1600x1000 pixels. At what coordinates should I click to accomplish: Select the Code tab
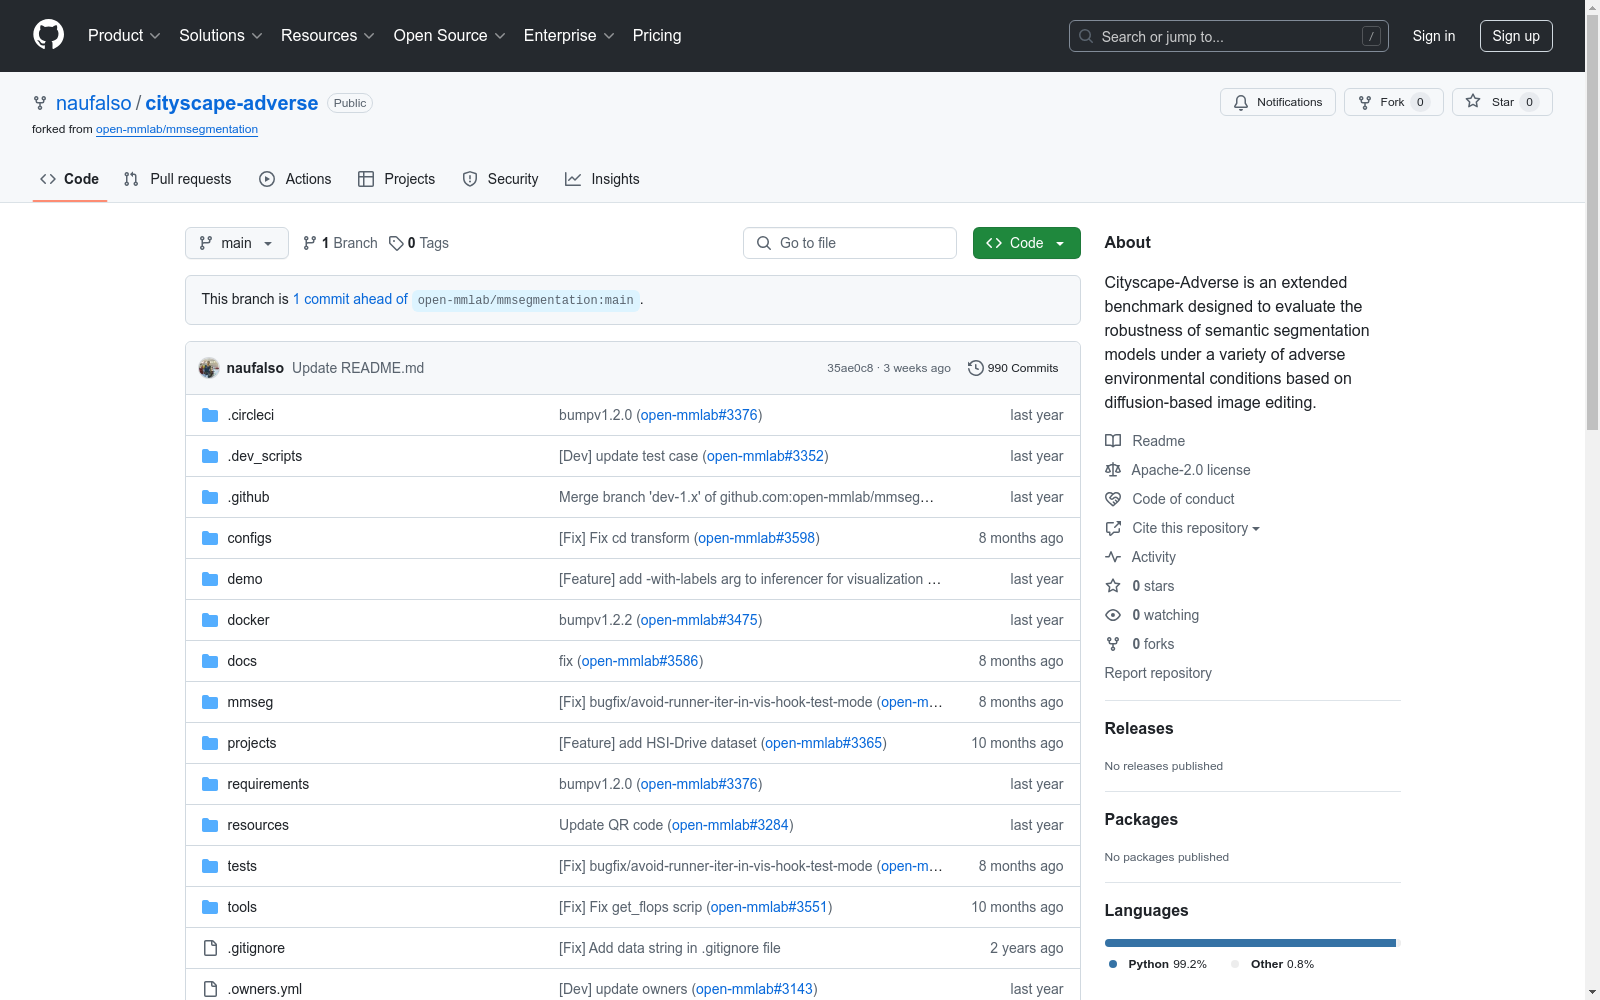70,179
